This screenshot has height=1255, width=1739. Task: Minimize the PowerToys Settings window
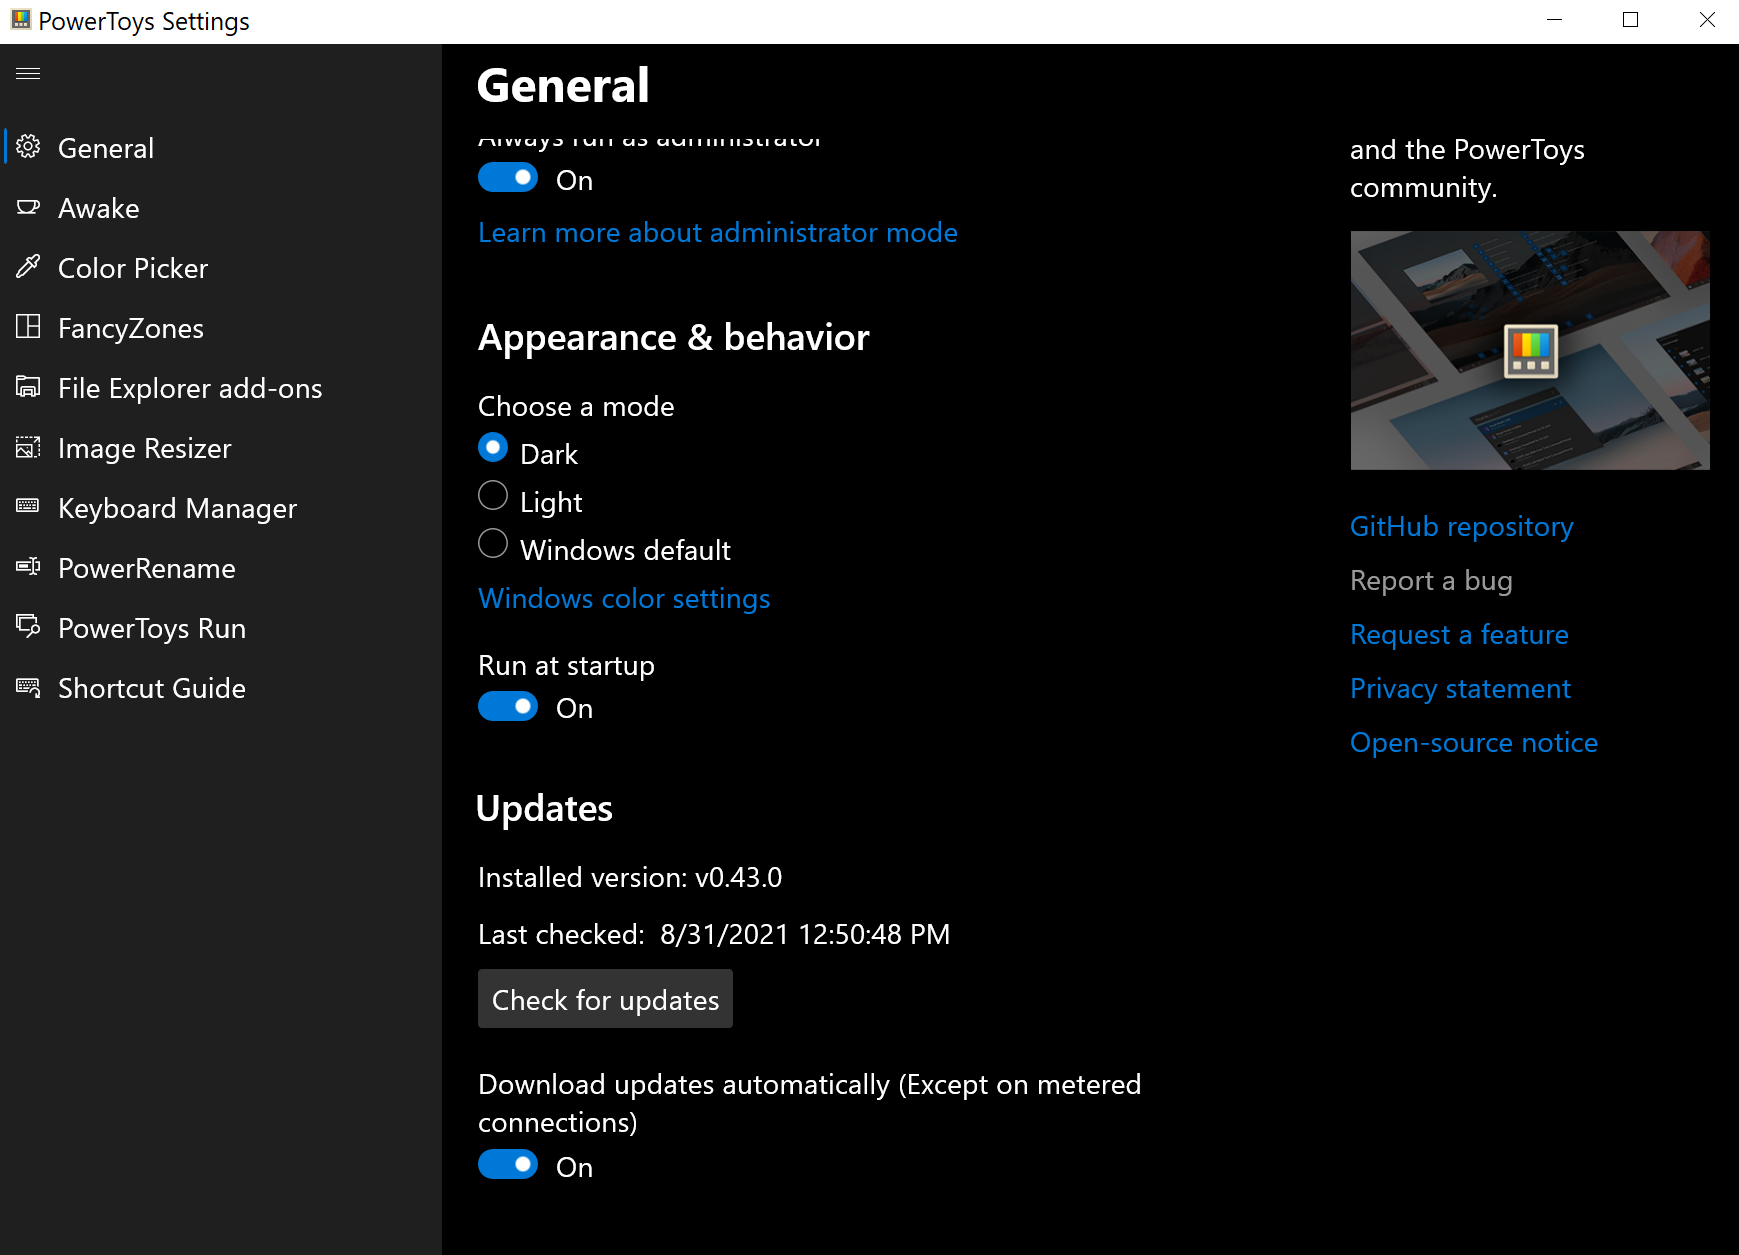coord(1554,20)
